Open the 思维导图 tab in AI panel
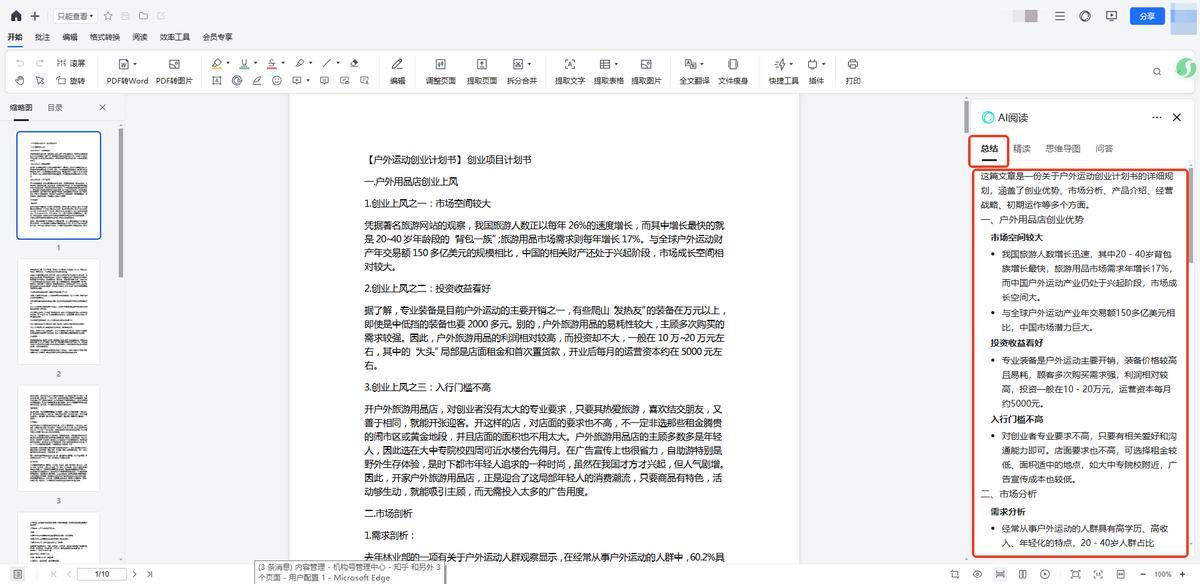The width and height of the screenshot is (1200, 584). pos(1062,148)
